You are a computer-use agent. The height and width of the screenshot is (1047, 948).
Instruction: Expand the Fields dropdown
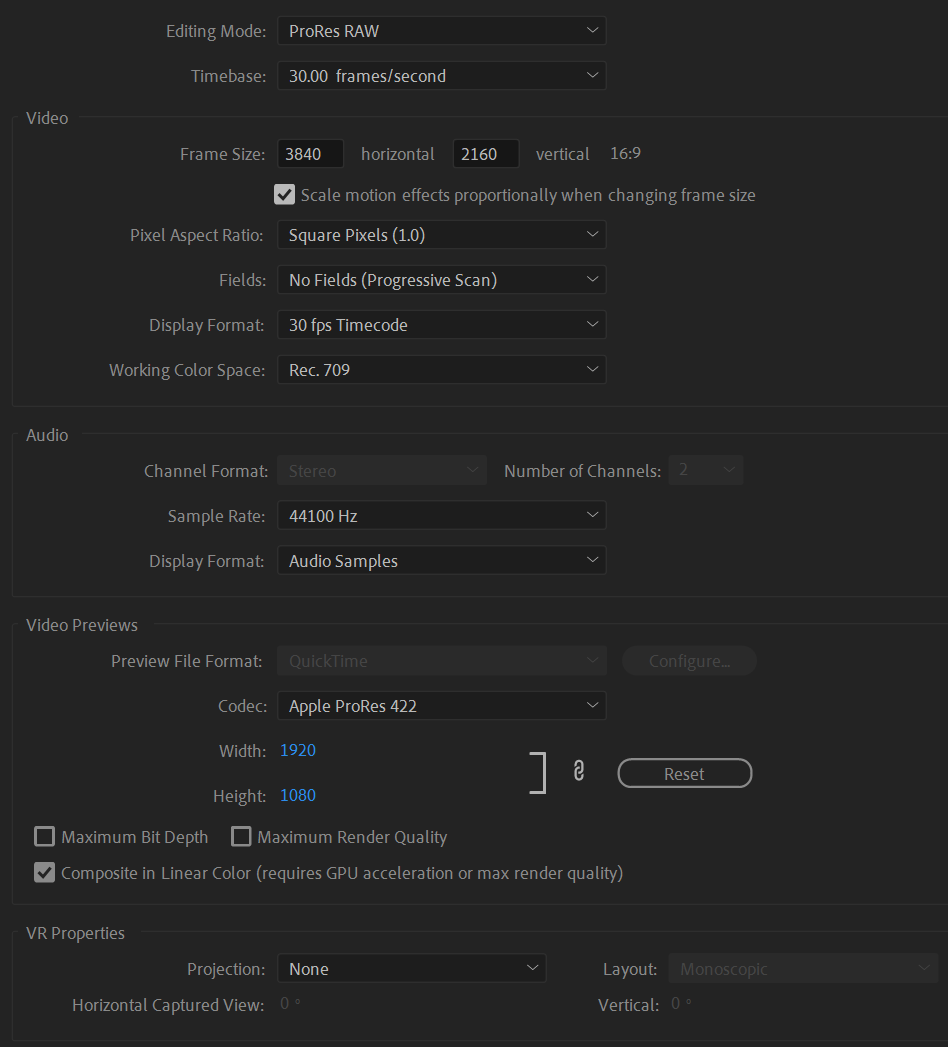[442, 279]
